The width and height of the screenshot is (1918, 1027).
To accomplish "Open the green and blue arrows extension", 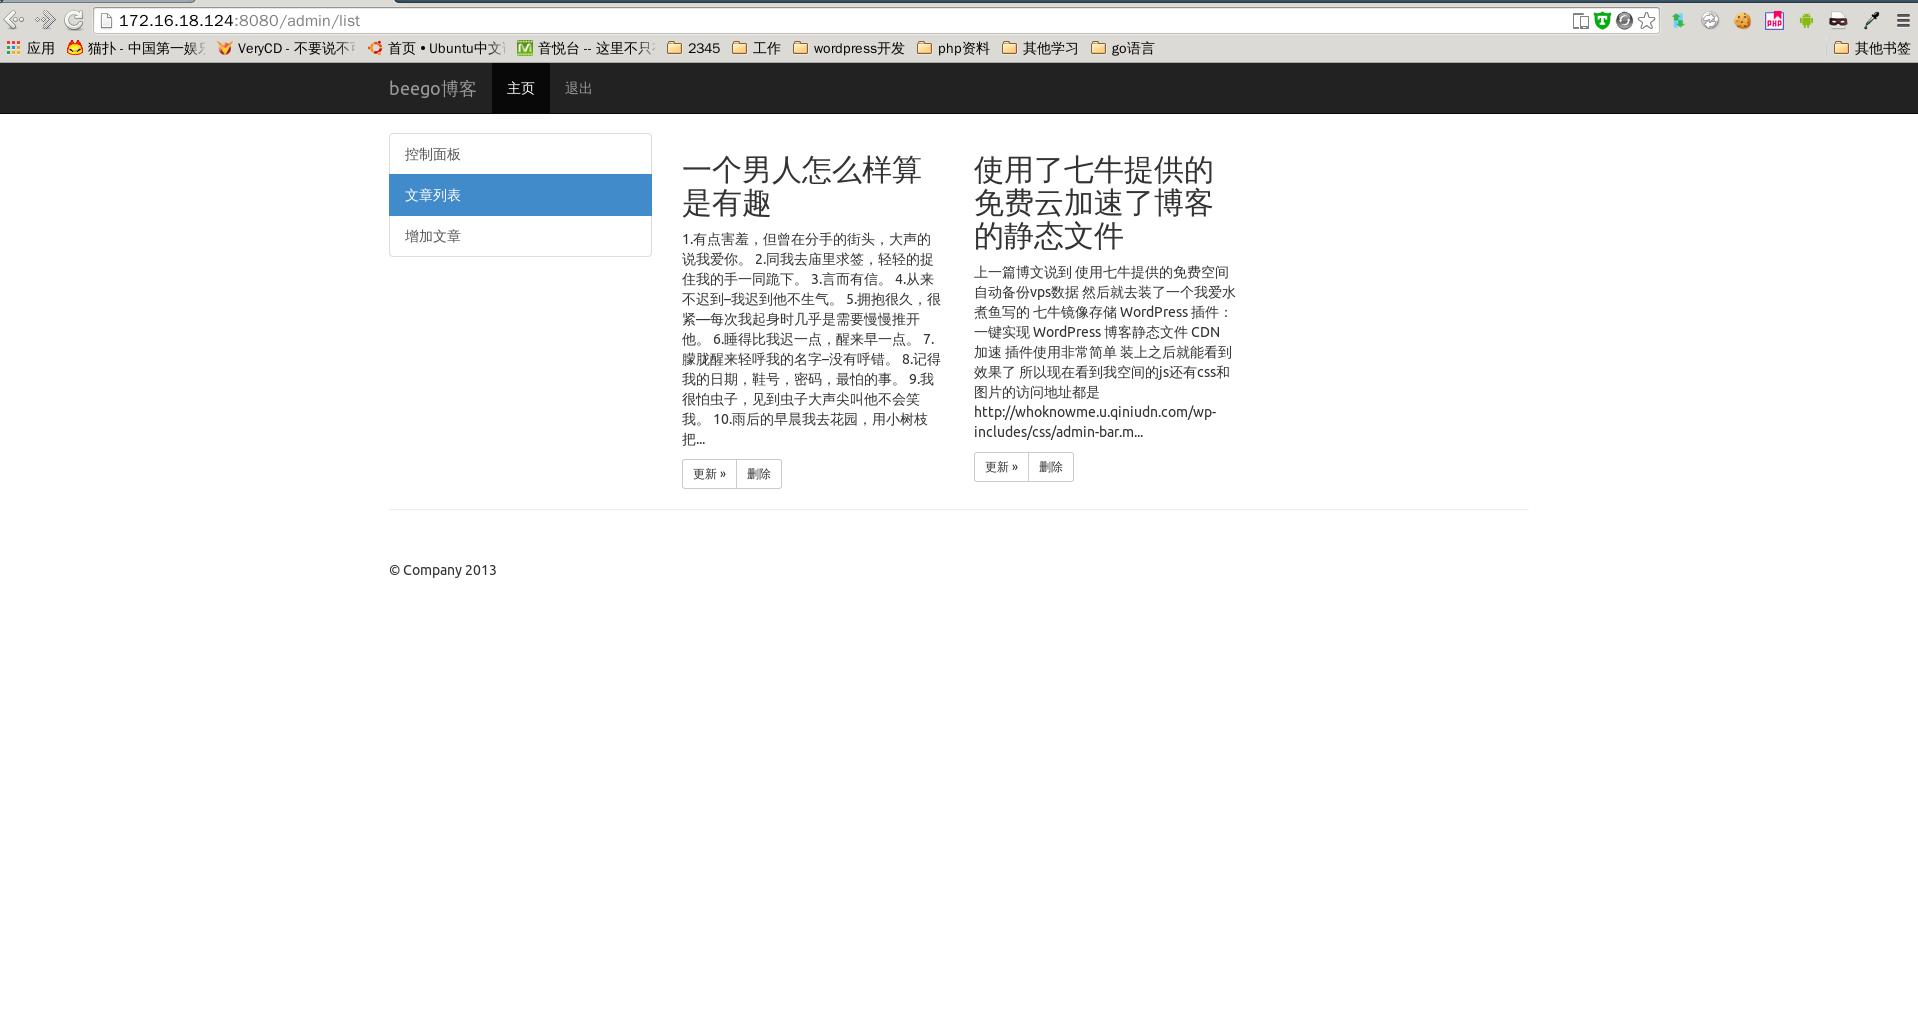I will pos(1678,20).
